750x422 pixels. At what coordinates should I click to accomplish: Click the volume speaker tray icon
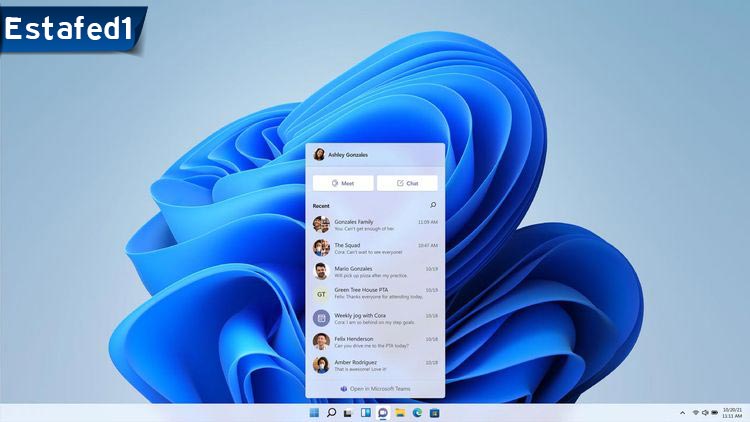click(705, 413)
